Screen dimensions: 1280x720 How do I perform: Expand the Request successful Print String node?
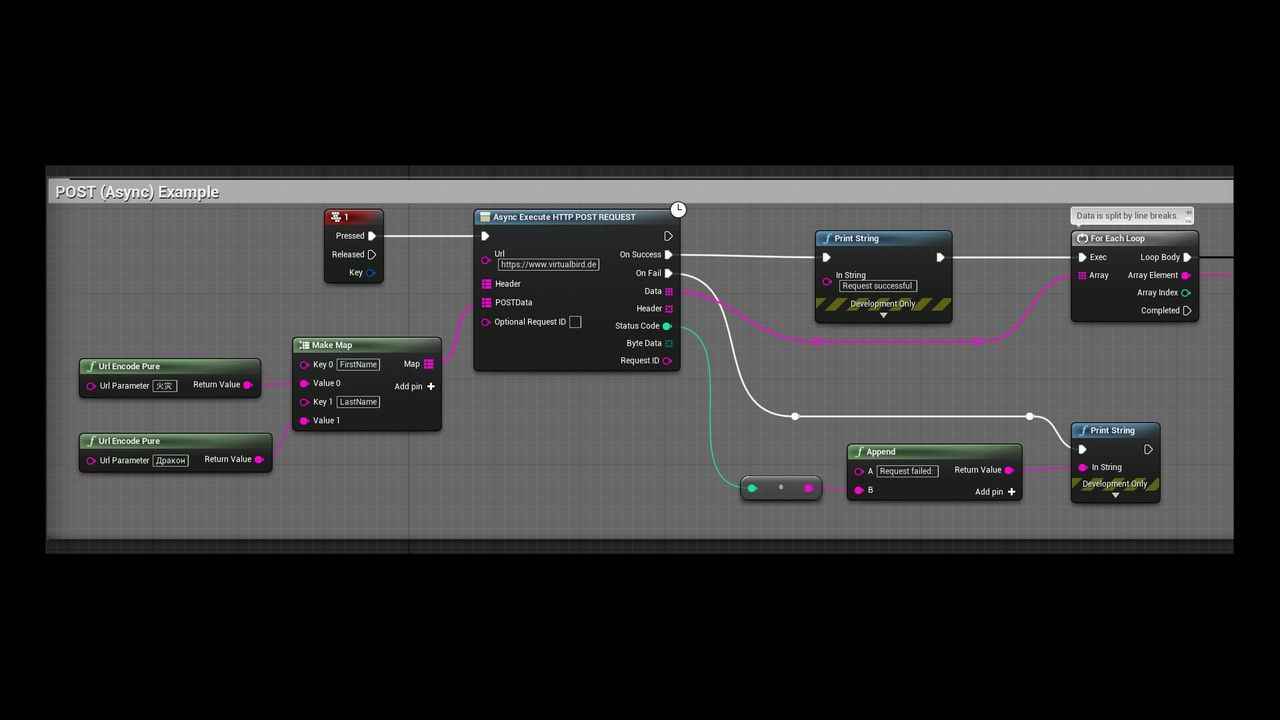883,315
